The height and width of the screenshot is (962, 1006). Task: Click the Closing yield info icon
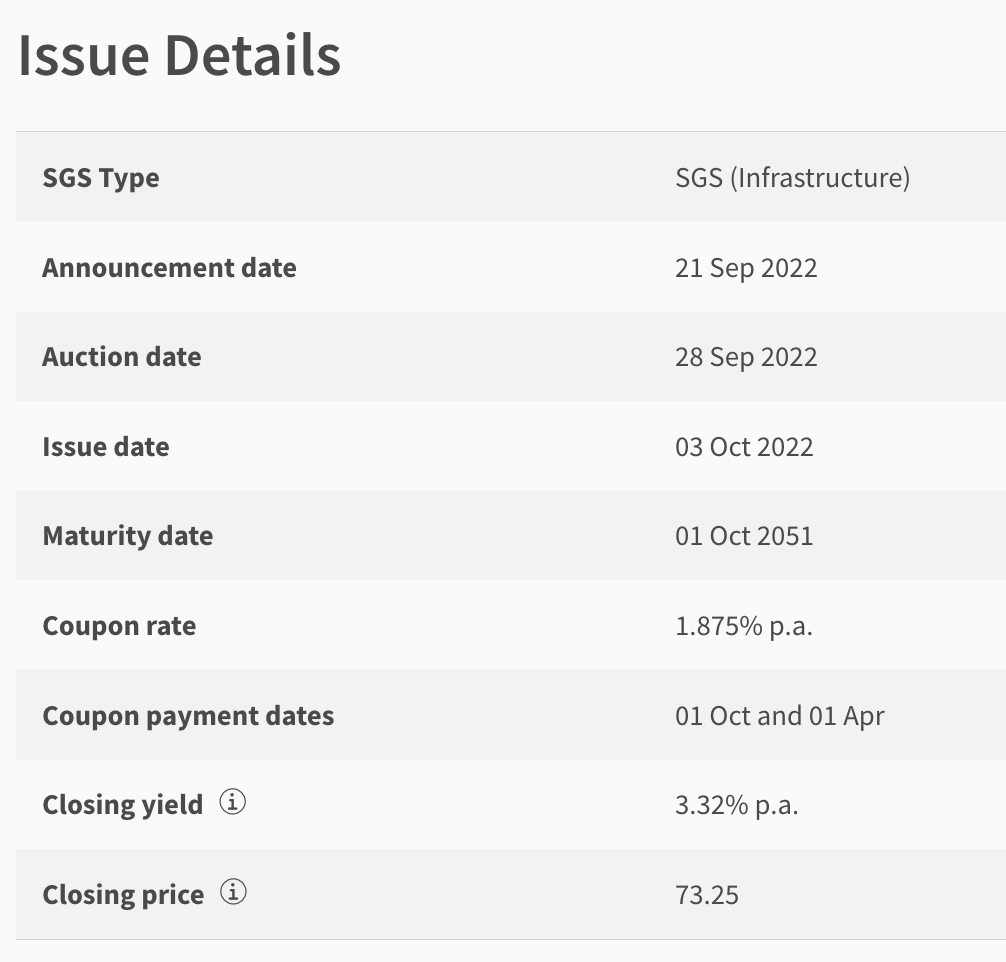(232, 802)
